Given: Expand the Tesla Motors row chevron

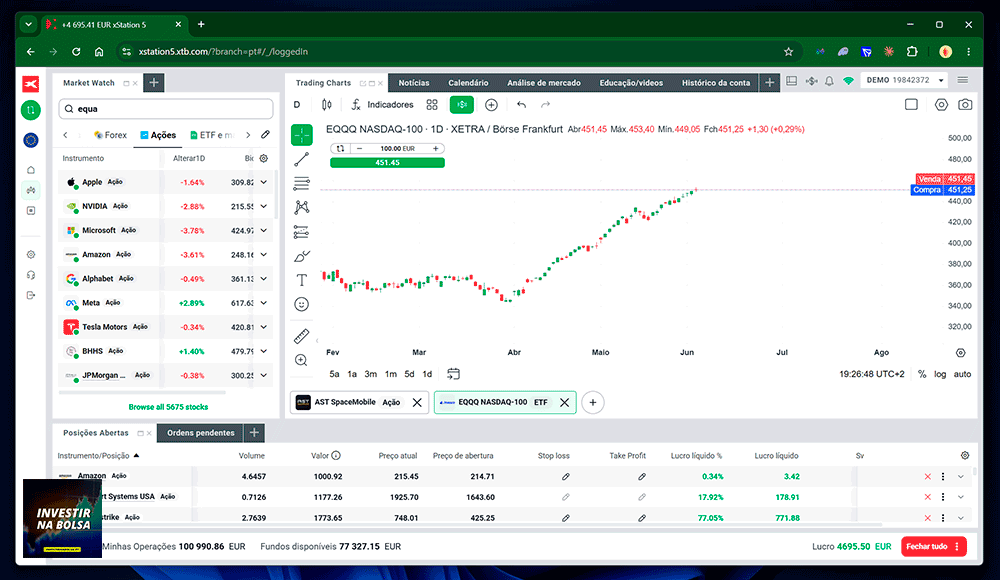Looking at the screenshot, I should click(x=263, y=327).
